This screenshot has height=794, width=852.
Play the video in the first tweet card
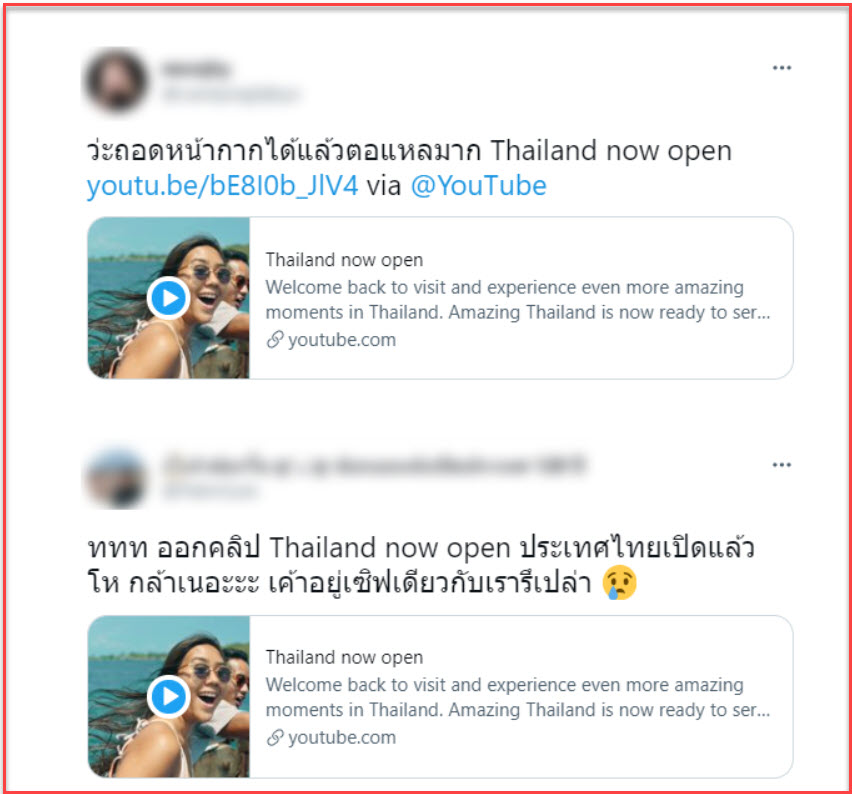pos(168,298)
